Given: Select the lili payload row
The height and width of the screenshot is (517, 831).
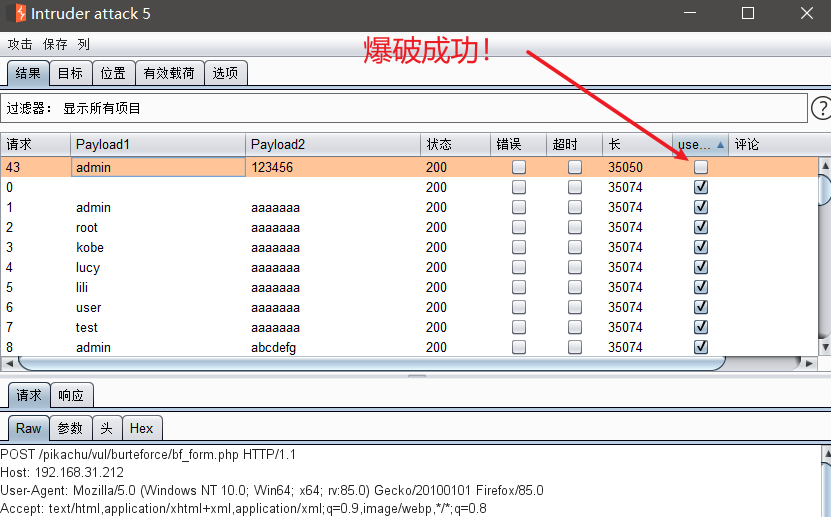Looking at the screenshot, I should pos(408,287).
